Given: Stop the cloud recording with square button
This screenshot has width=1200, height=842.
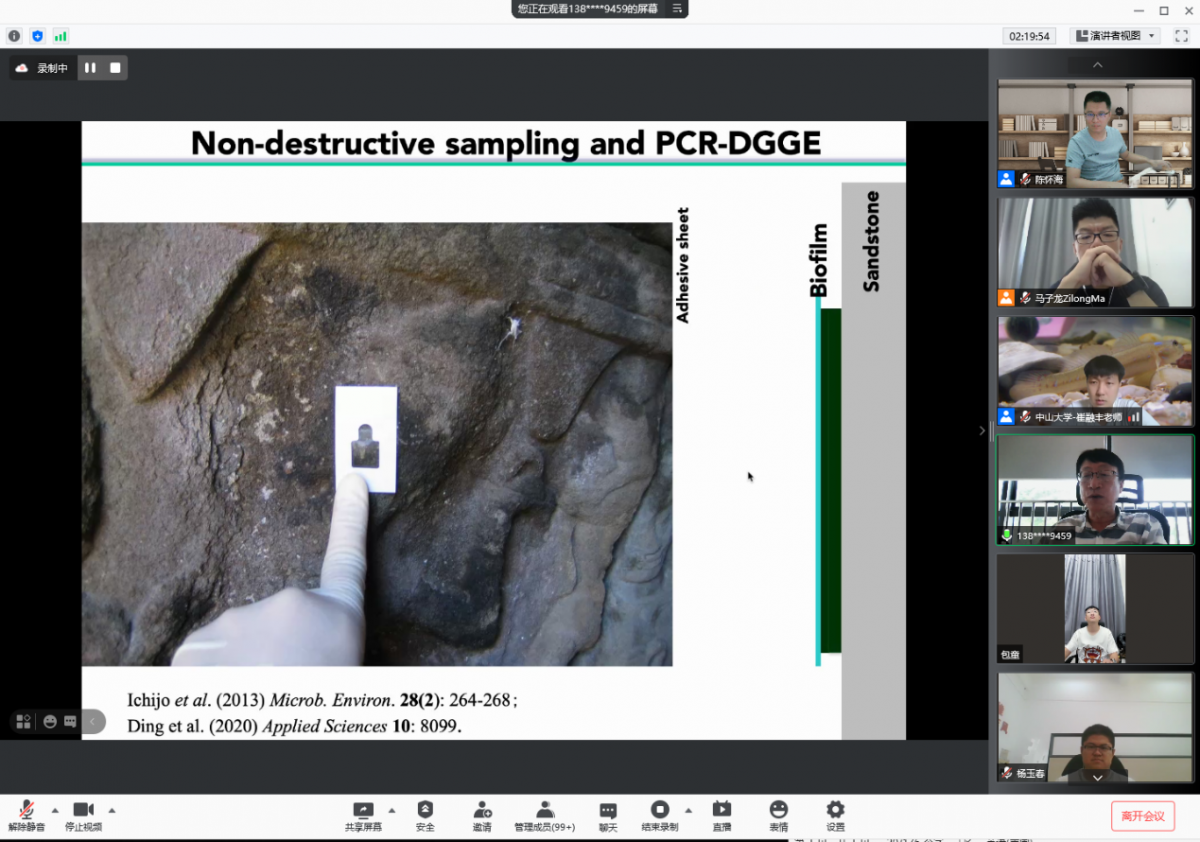Looking at the screenshot, I should (115, 68).
